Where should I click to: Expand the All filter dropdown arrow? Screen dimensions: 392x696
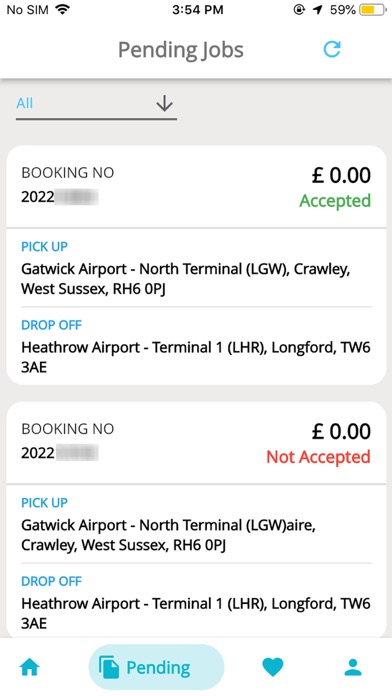164,104
